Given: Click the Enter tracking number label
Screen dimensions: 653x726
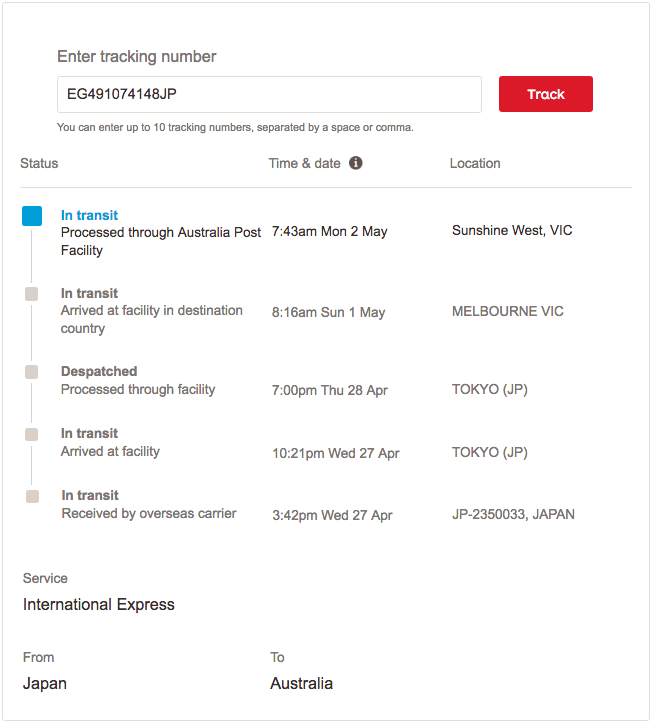Looking at the screenshot, I should point(136,56).
